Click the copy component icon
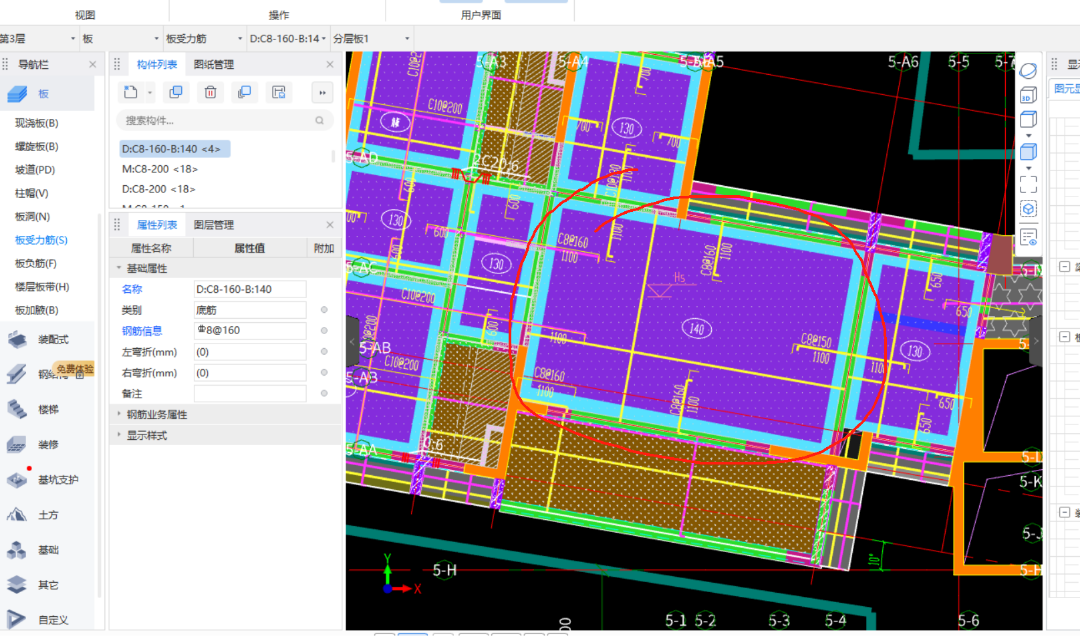The width and height of the screenshot is (1080, 636). (x=175, y=93)
